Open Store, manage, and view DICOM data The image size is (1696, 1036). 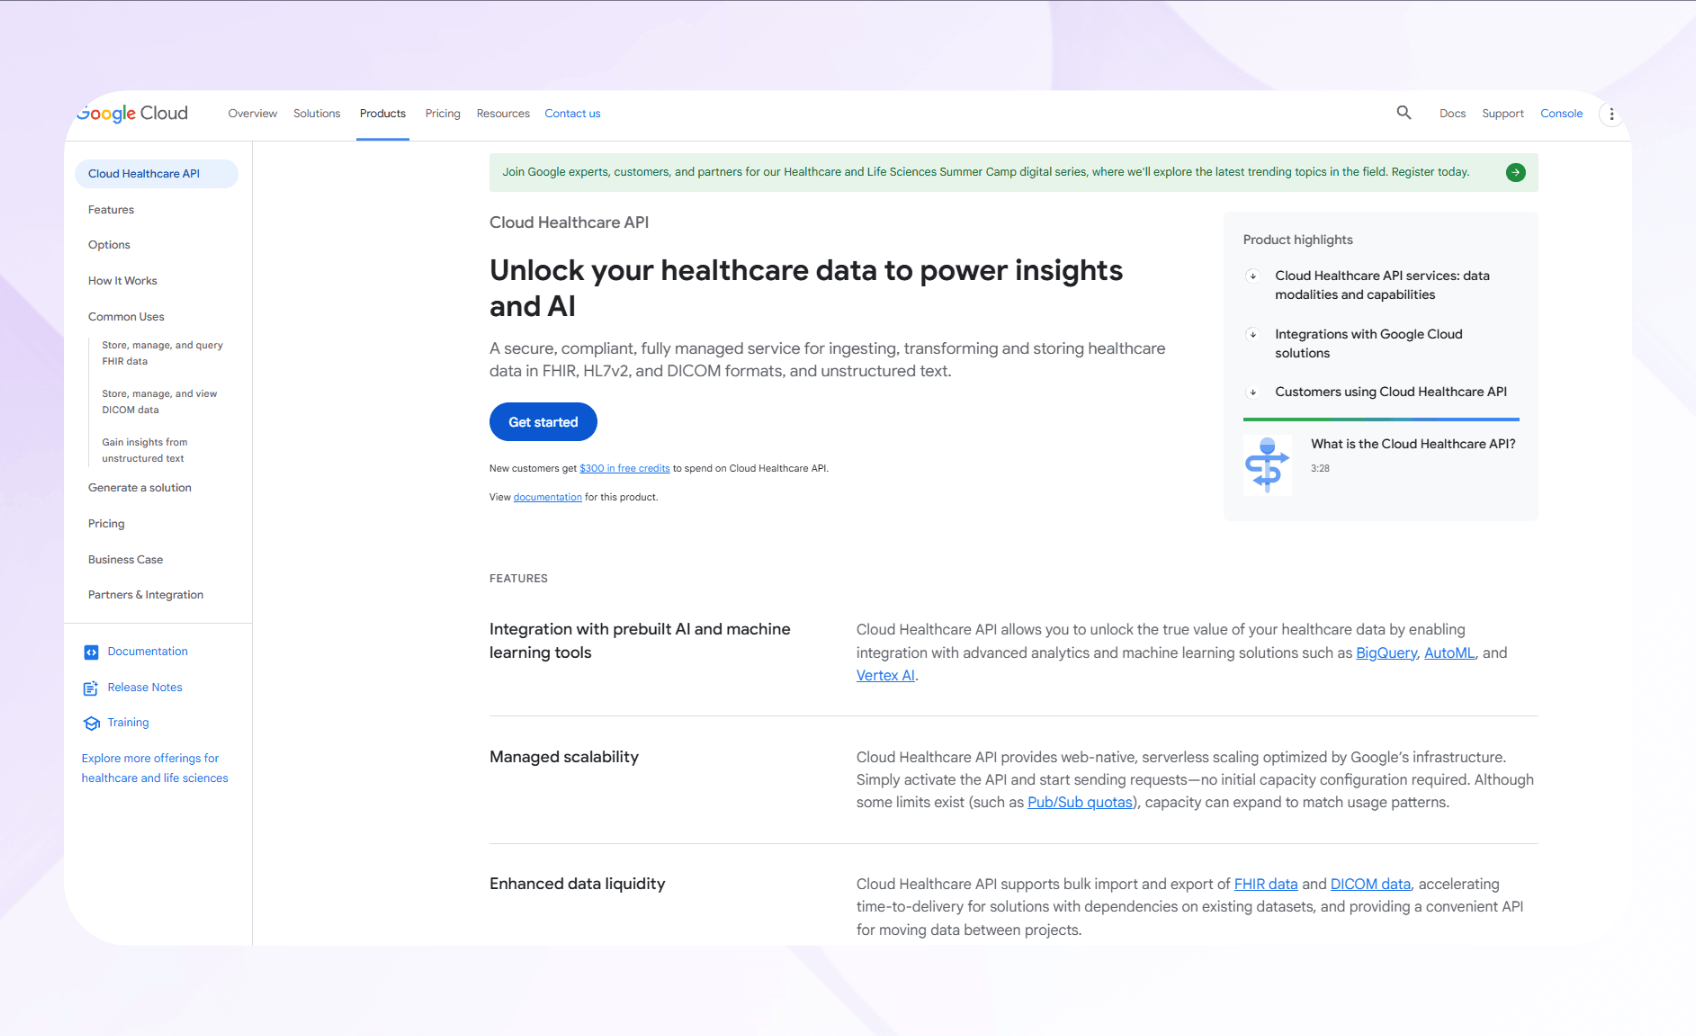coord(159,402)
